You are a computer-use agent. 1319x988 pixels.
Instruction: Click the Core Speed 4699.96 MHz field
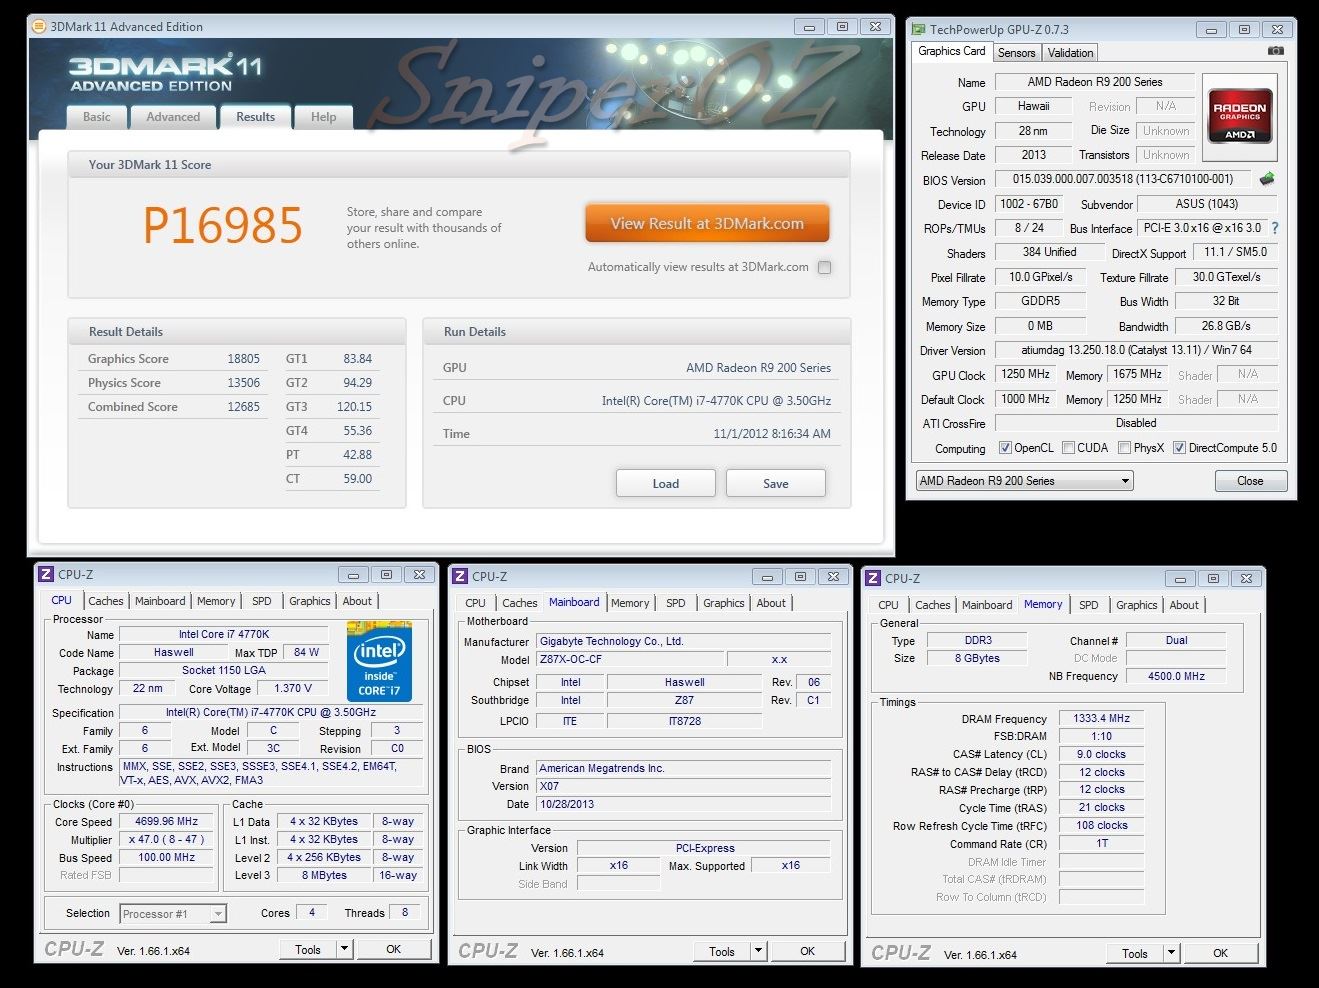[x=167, y=821]
